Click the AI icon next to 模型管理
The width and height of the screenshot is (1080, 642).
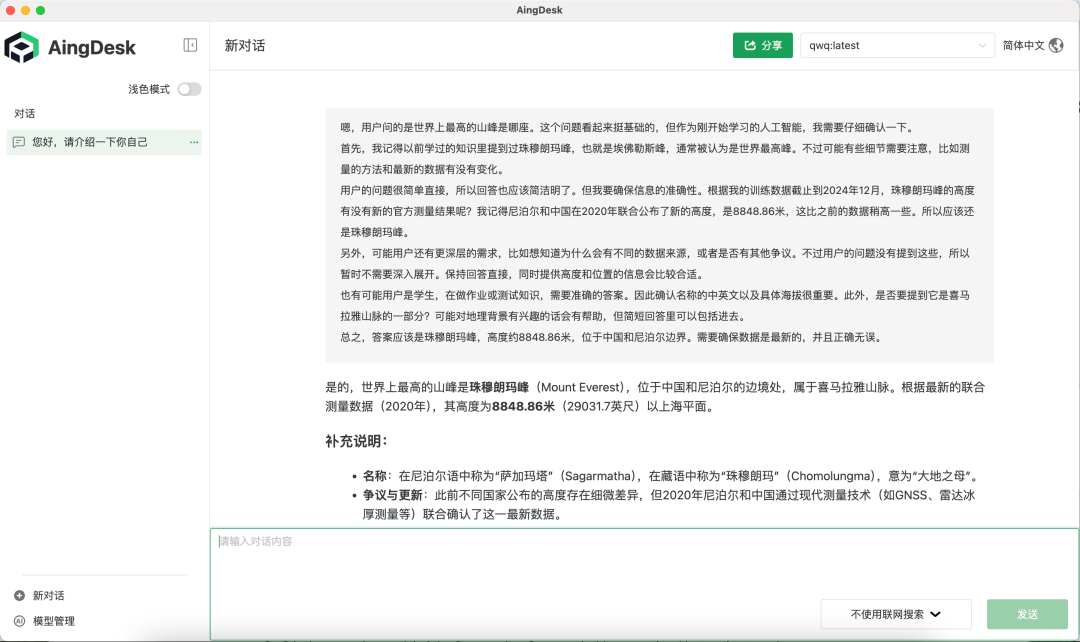(x=19, y=621)
